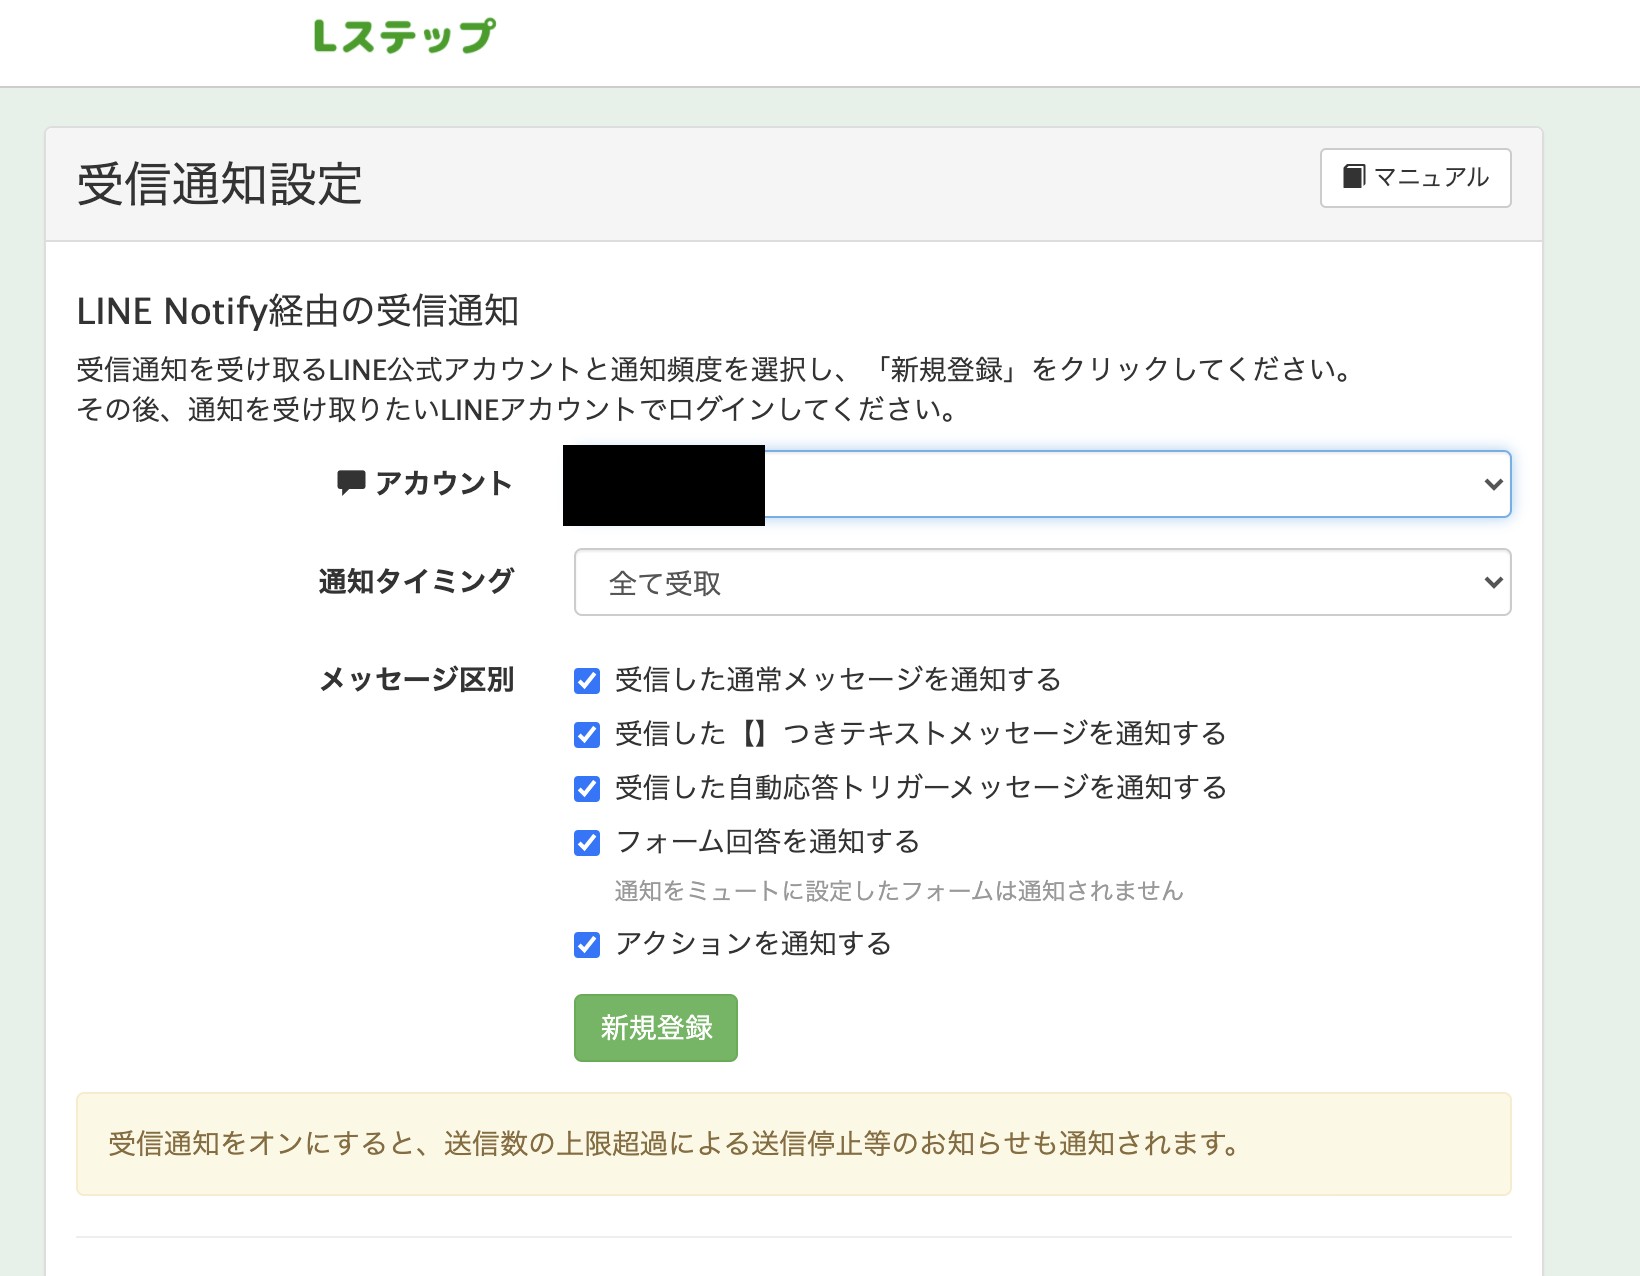Click the speech bubble icon beside アカウント
The image size is (1640, 1276).
[351, 483]
